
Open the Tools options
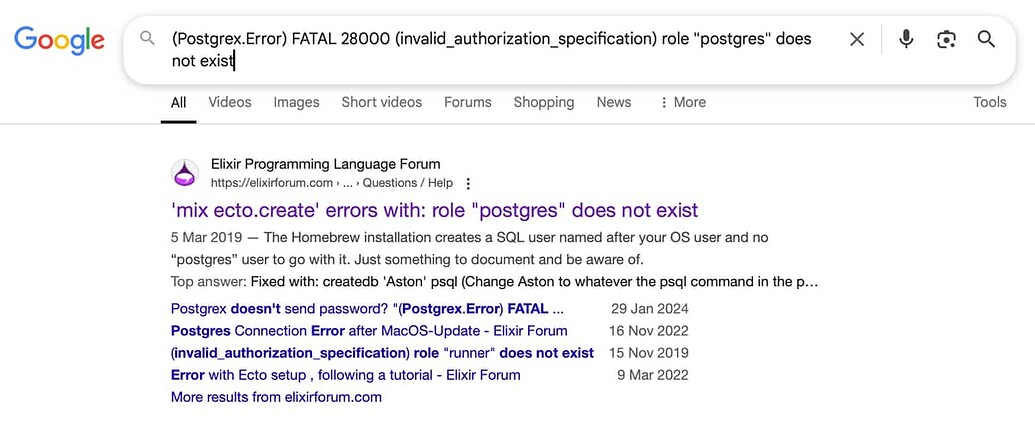tap(989, 102)
